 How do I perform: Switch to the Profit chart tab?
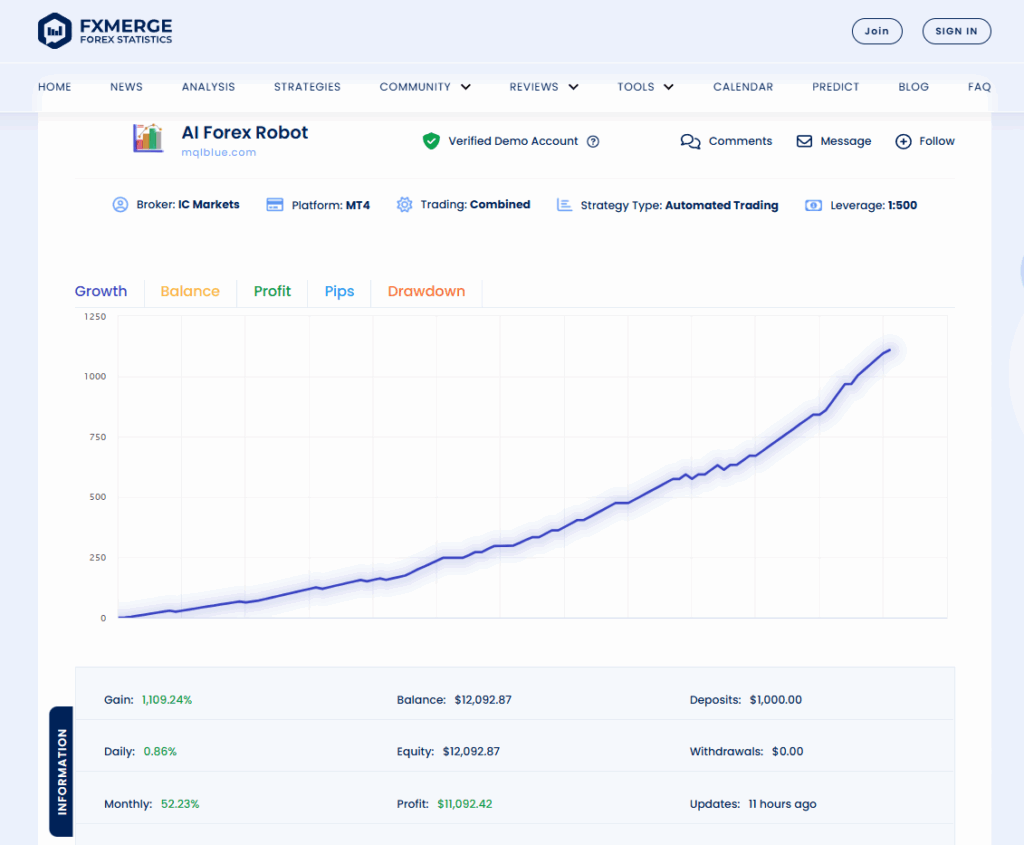coord(272,291)
